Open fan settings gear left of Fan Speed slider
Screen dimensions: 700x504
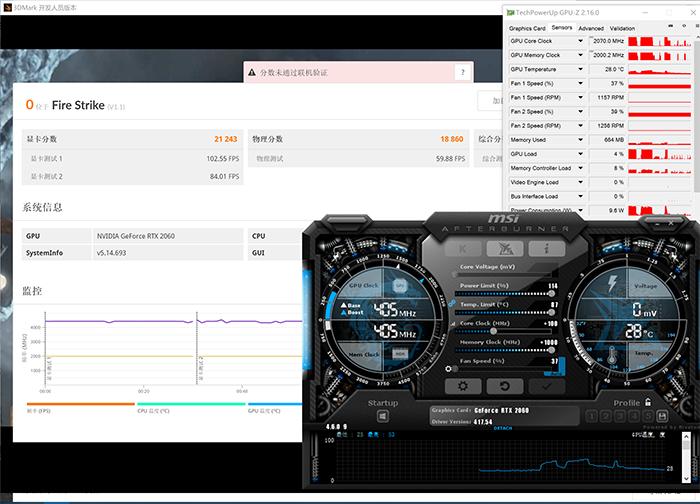[448, 369]
